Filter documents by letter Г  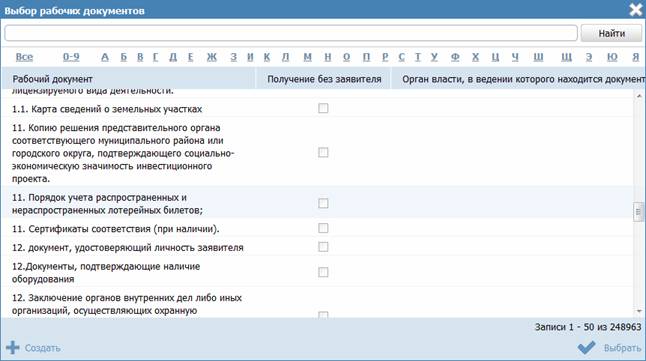point(155,57)
